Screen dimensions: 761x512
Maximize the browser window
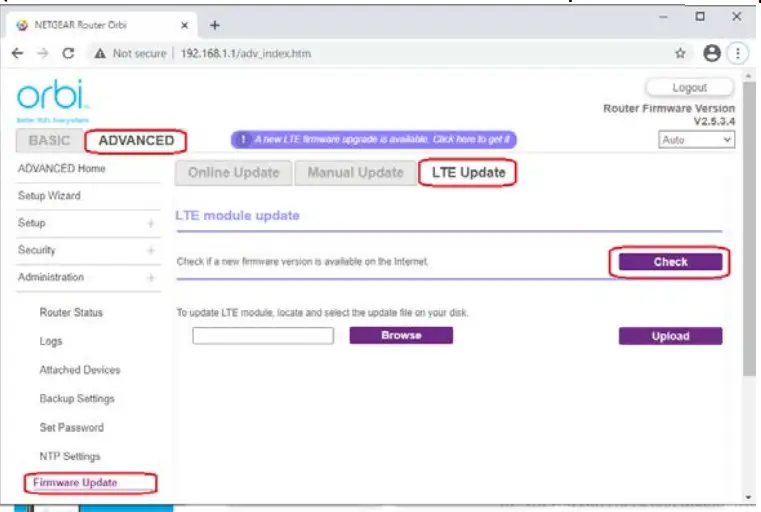click(x=700, y=17)
